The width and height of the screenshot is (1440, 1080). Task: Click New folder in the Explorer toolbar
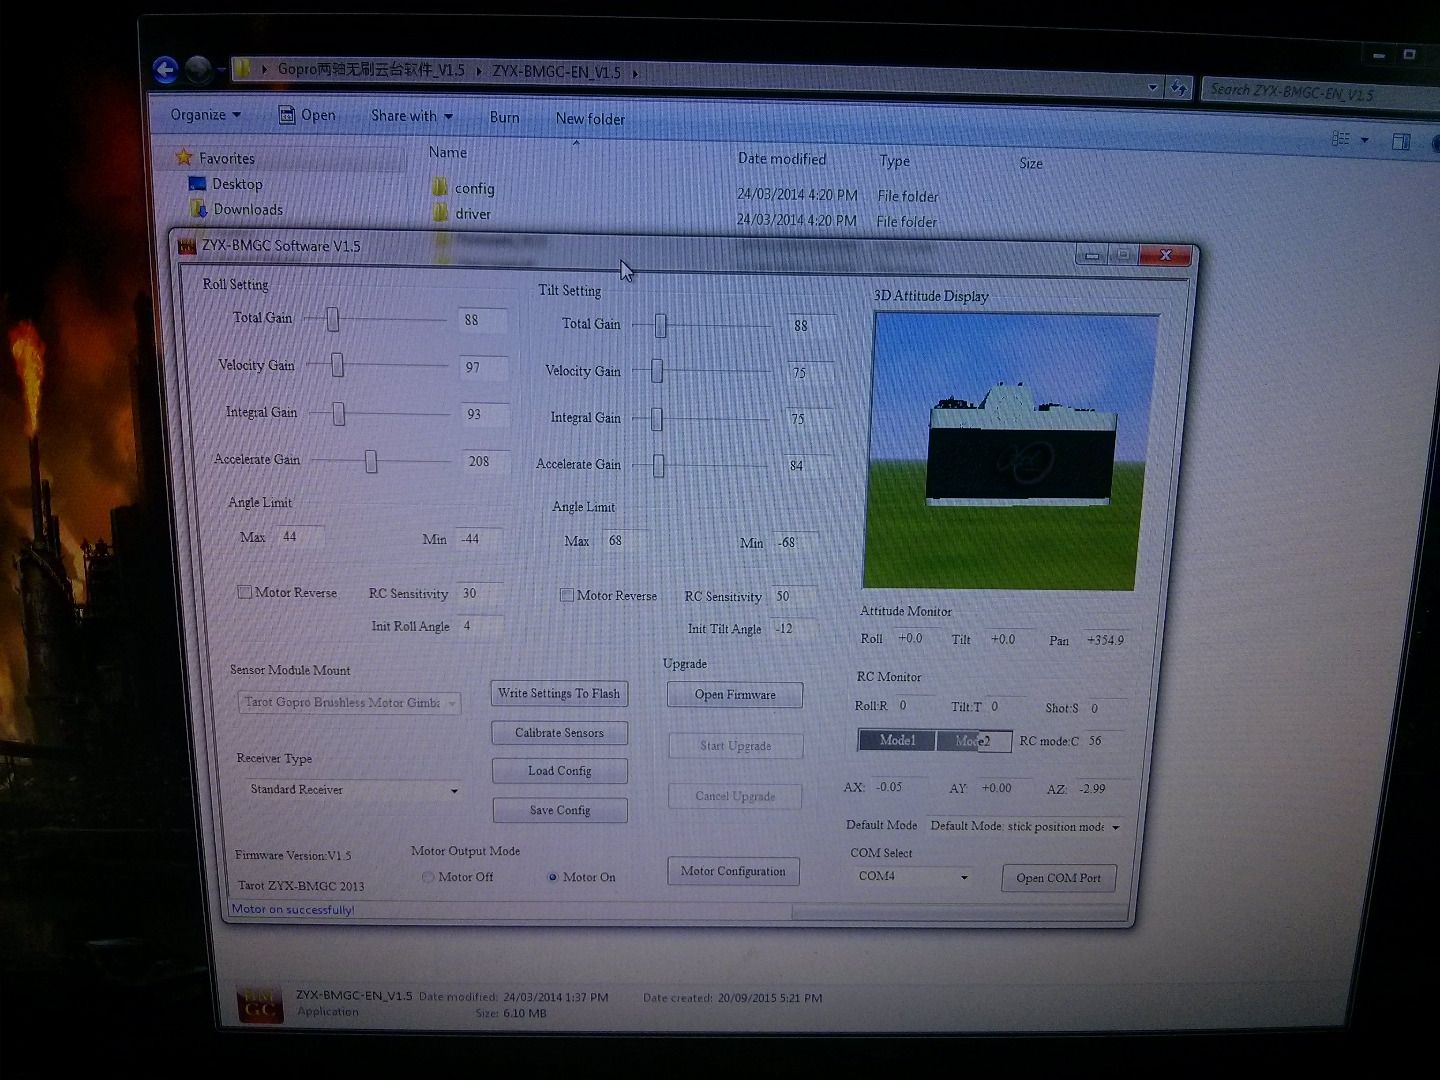[x=590, y=119]
